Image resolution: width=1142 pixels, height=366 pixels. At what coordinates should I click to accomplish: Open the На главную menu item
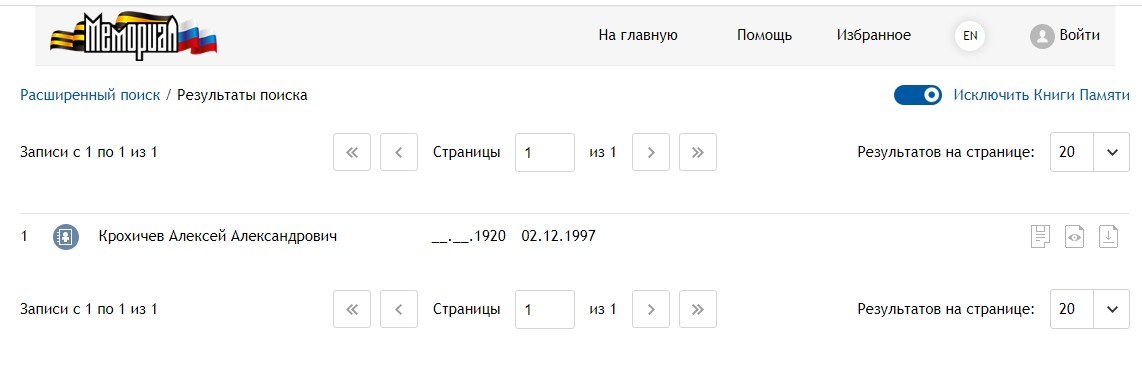[638, 36]
